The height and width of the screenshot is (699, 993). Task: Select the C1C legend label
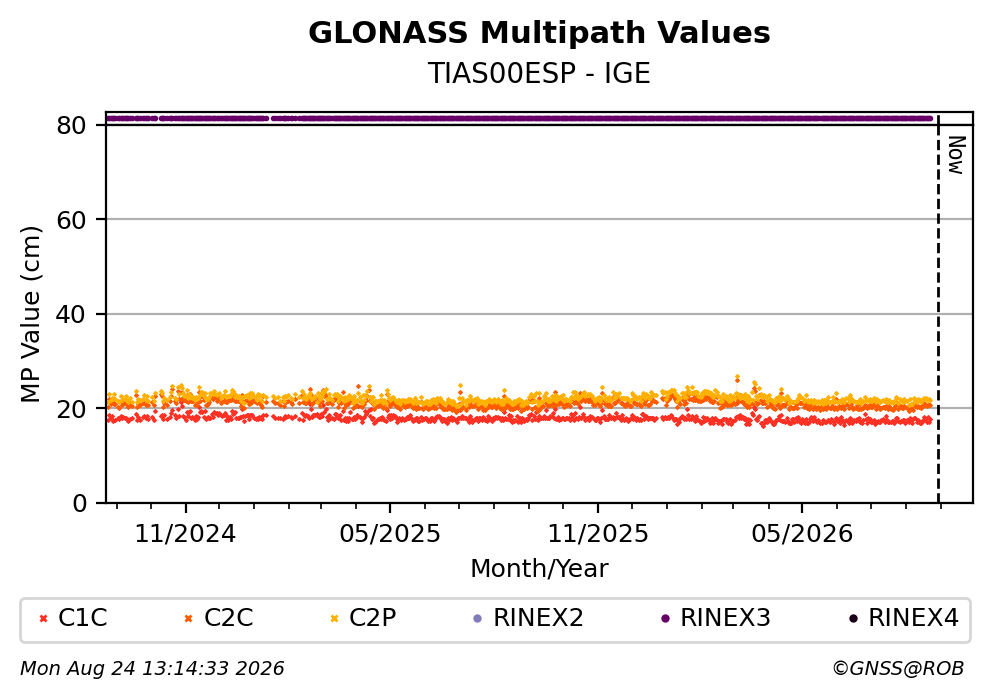tap(82, 617)
